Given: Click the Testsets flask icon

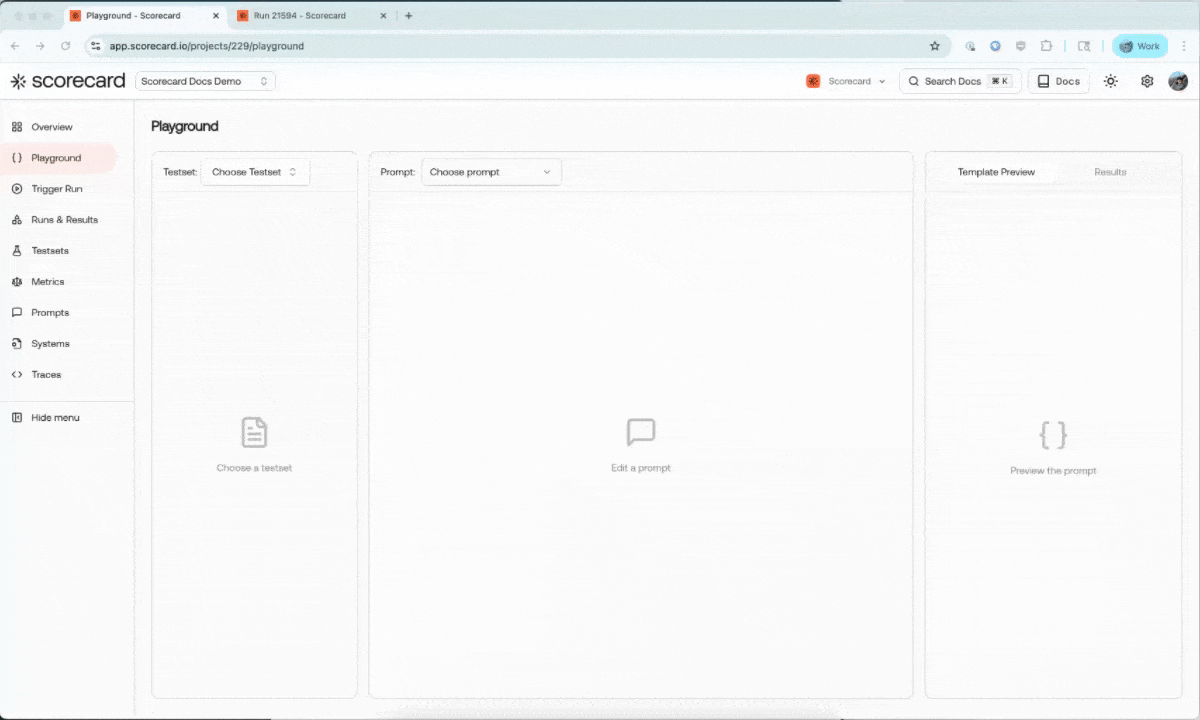Looking at the screenshot, I should [x=17, y=251].
